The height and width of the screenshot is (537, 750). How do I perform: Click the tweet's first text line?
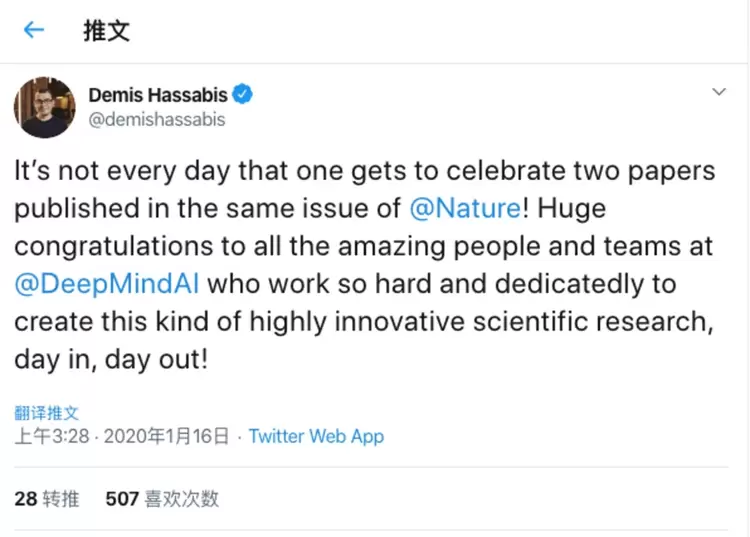click(364, 171)
